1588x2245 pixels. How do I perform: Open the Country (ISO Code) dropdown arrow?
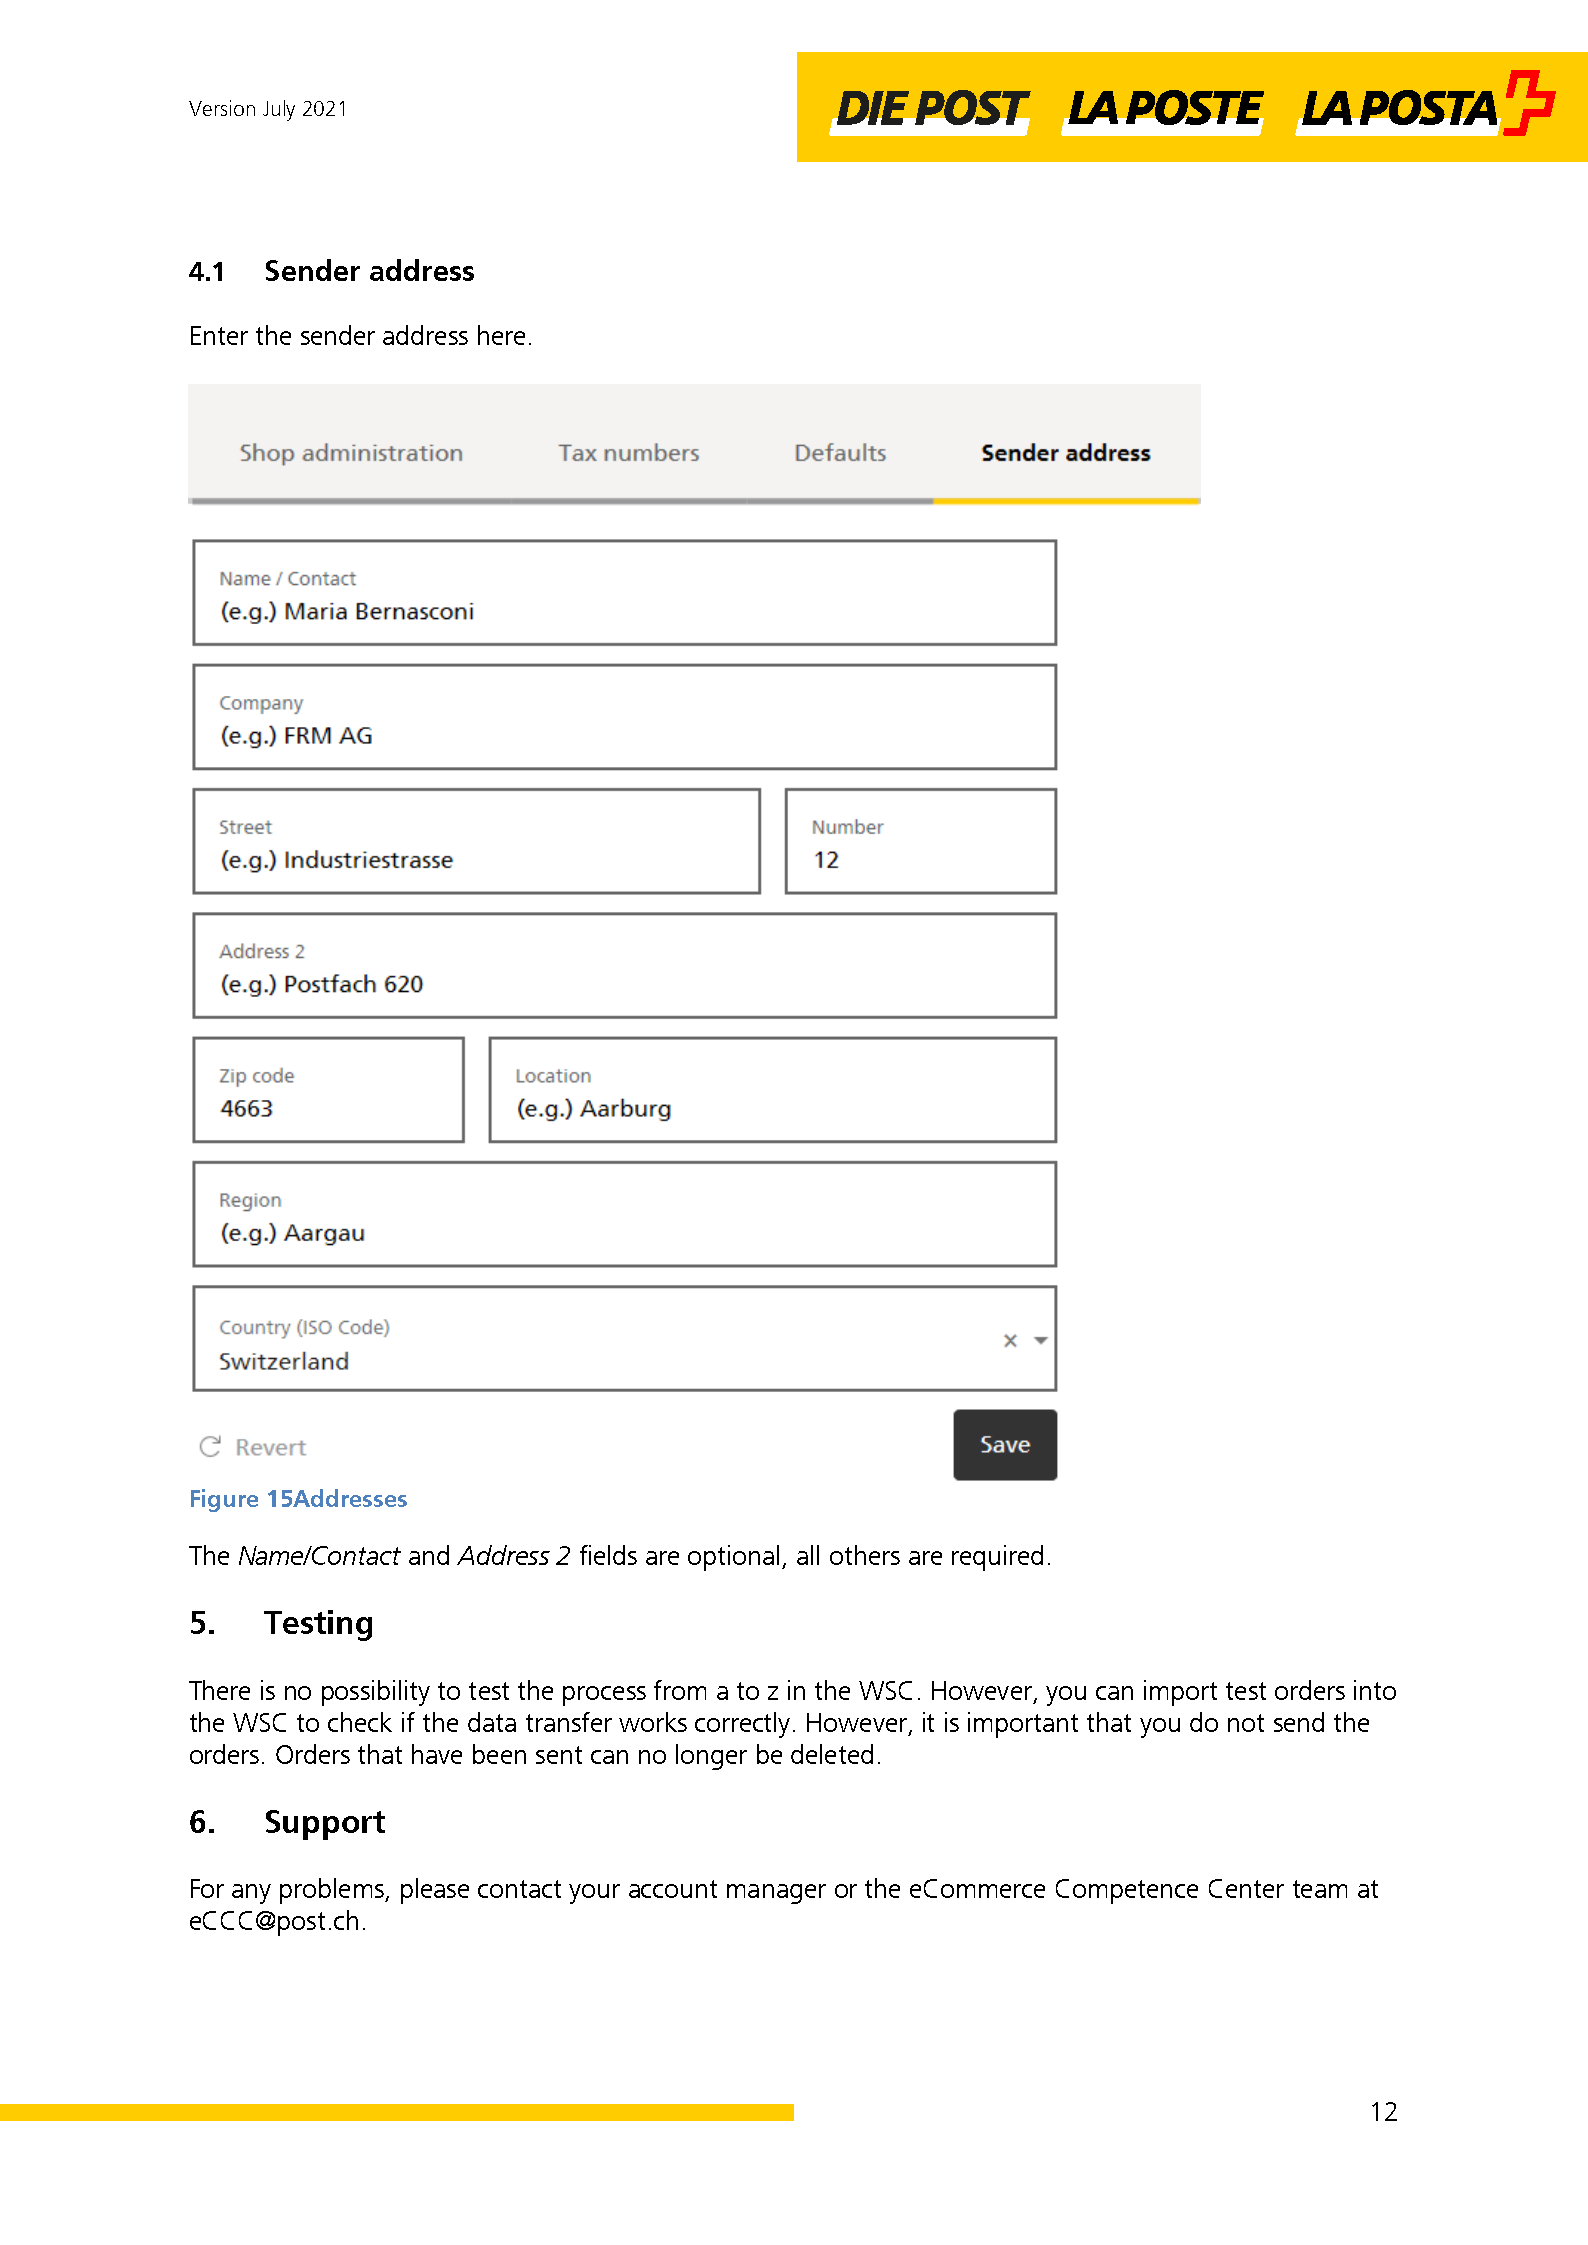1039,1341
